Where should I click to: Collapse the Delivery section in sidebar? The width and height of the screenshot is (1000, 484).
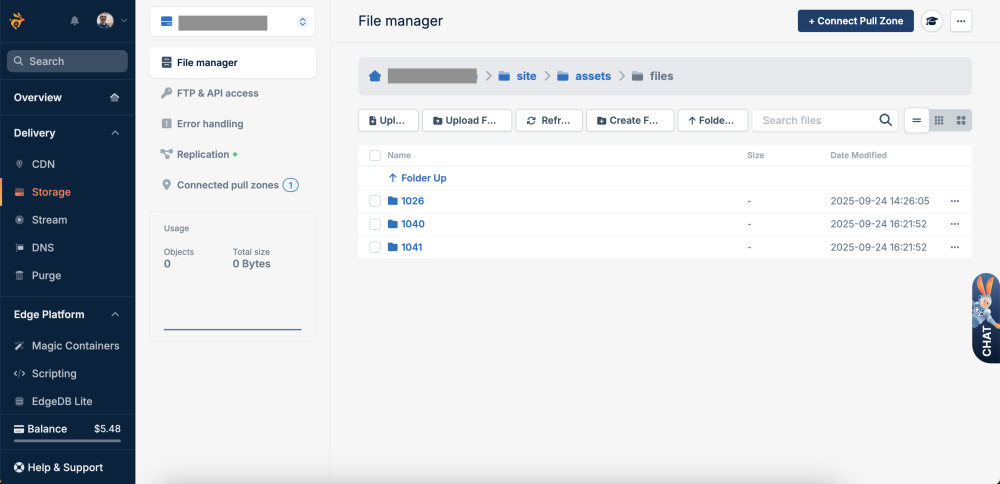click(x=114, y=133)
